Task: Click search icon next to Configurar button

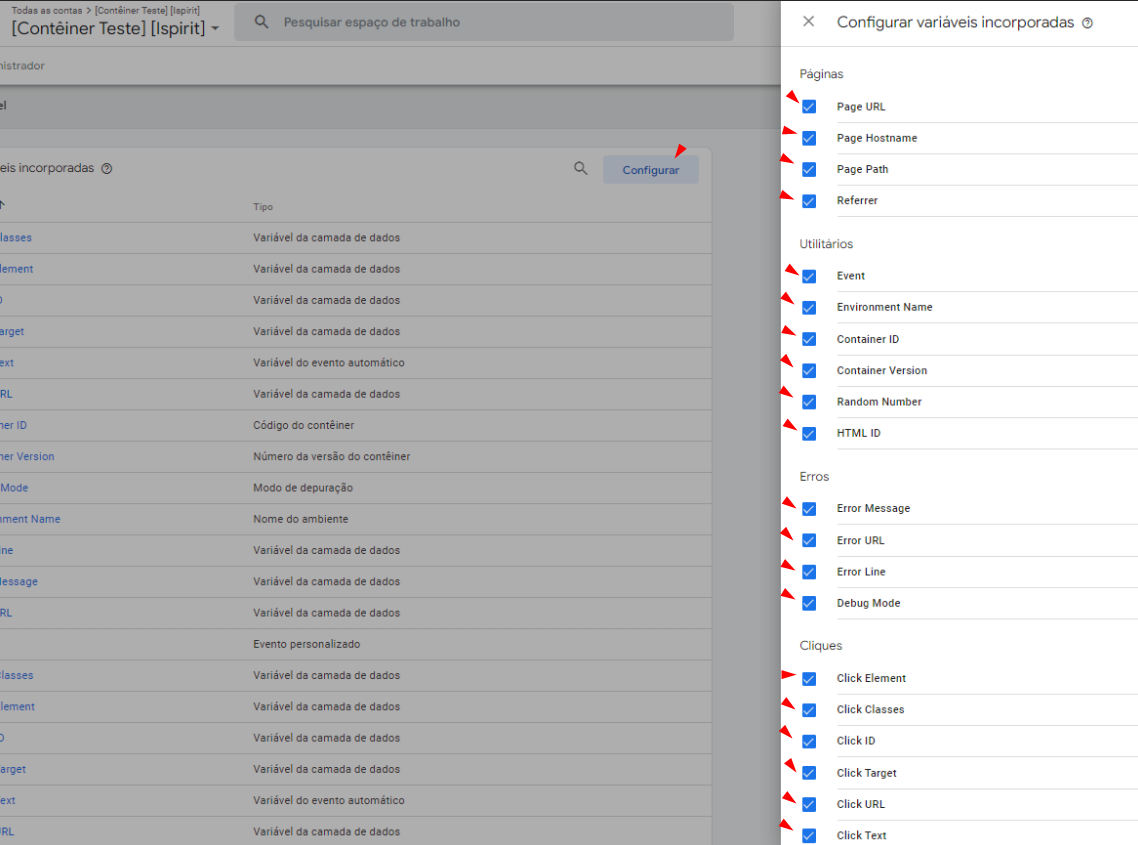Action: (x=580, y=169)
